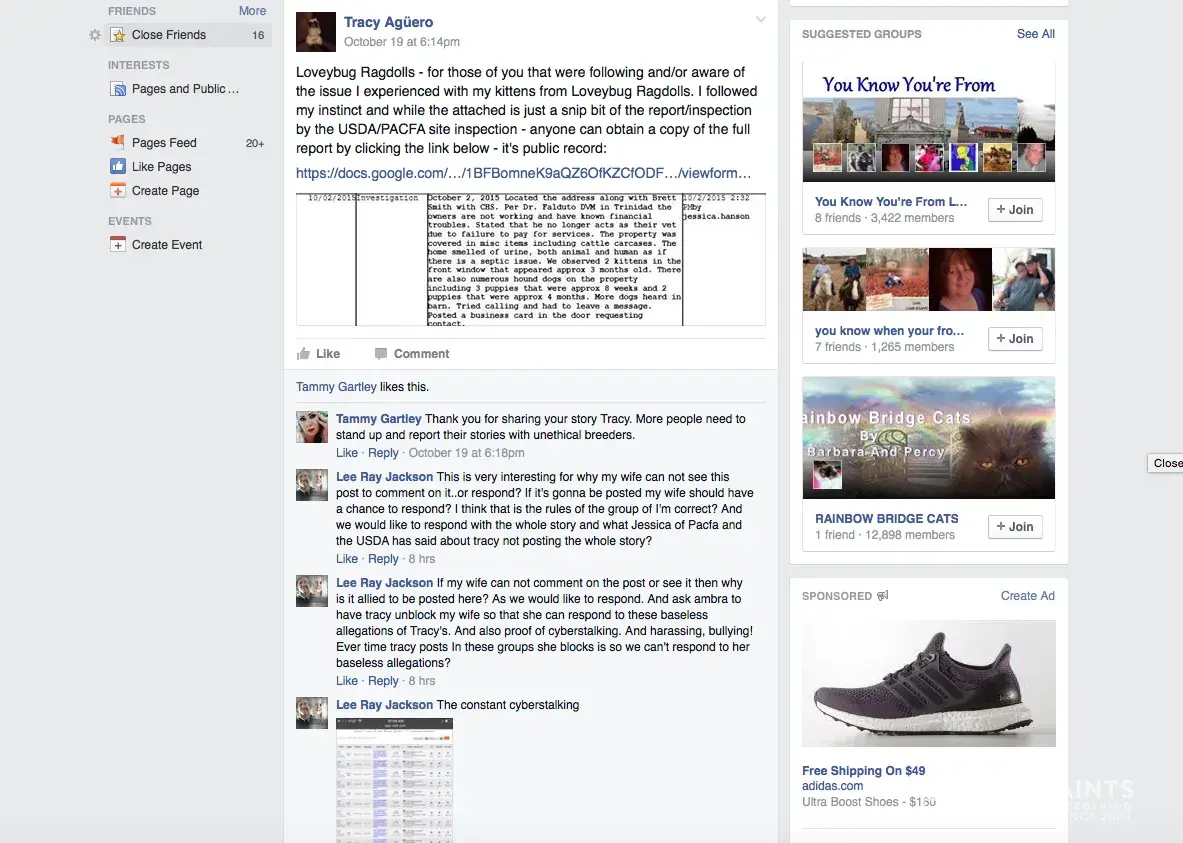Click the Sponsored megaphone icon
This screenshot has width=1183, height=843.
tap(883, 595)
